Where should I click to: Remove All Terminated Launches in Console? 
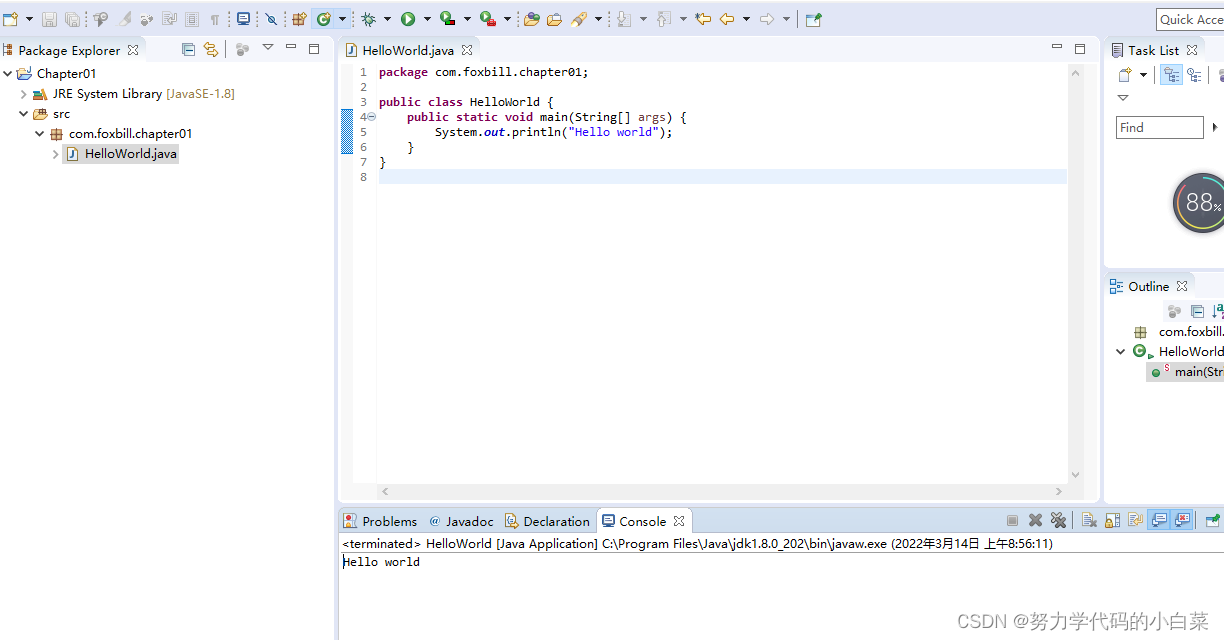[x=1058, y=520]
